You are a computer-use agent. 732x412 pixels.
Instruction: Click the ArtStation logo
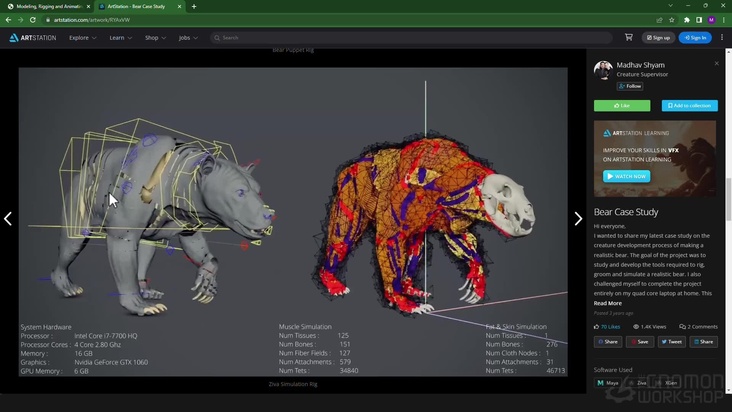(33, 38)
